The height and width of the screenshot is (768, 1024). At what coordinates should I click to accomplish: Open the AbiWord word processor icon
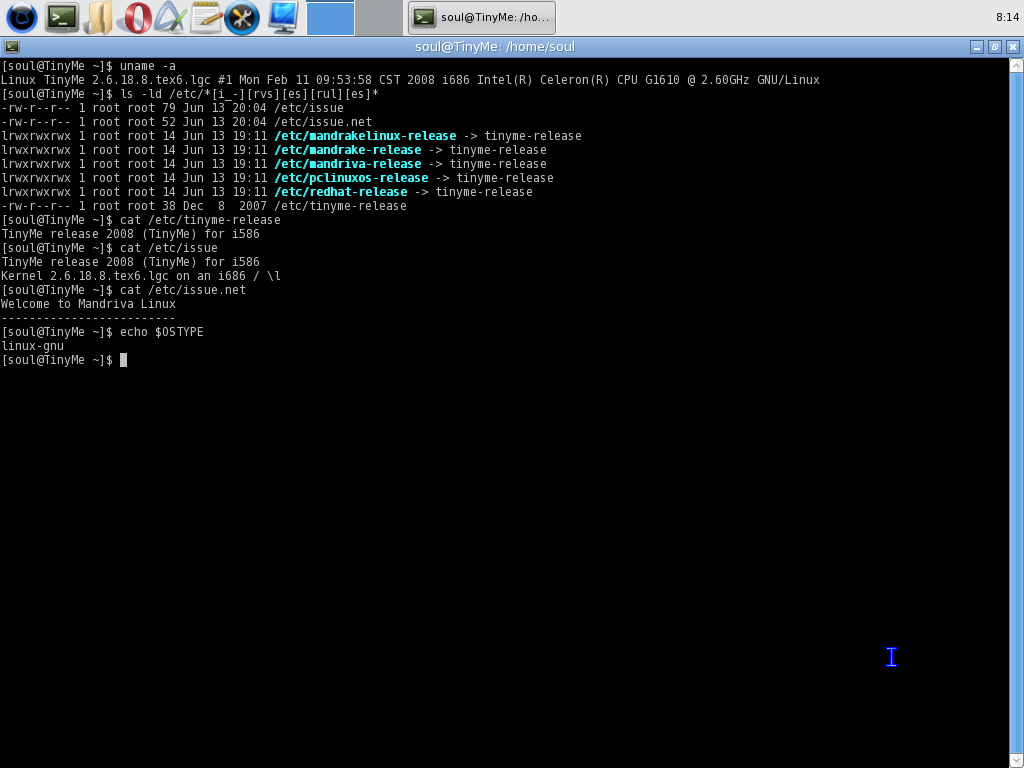170,18
